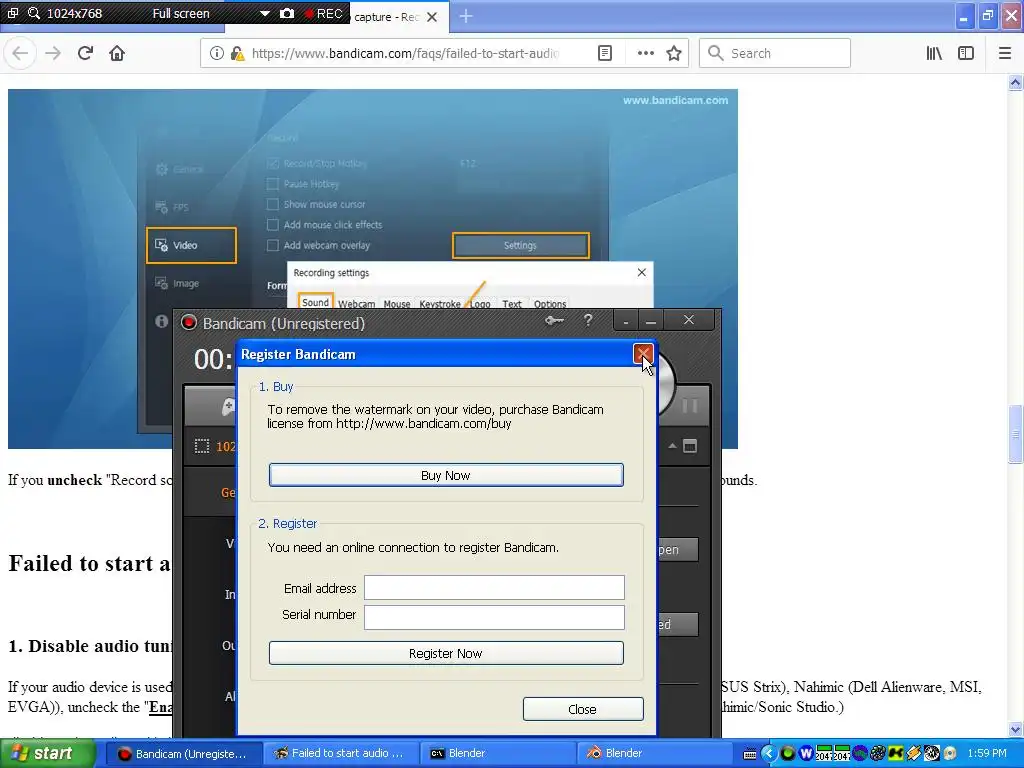
Task: Go forward in browser history
Action: tap(53, 53)
